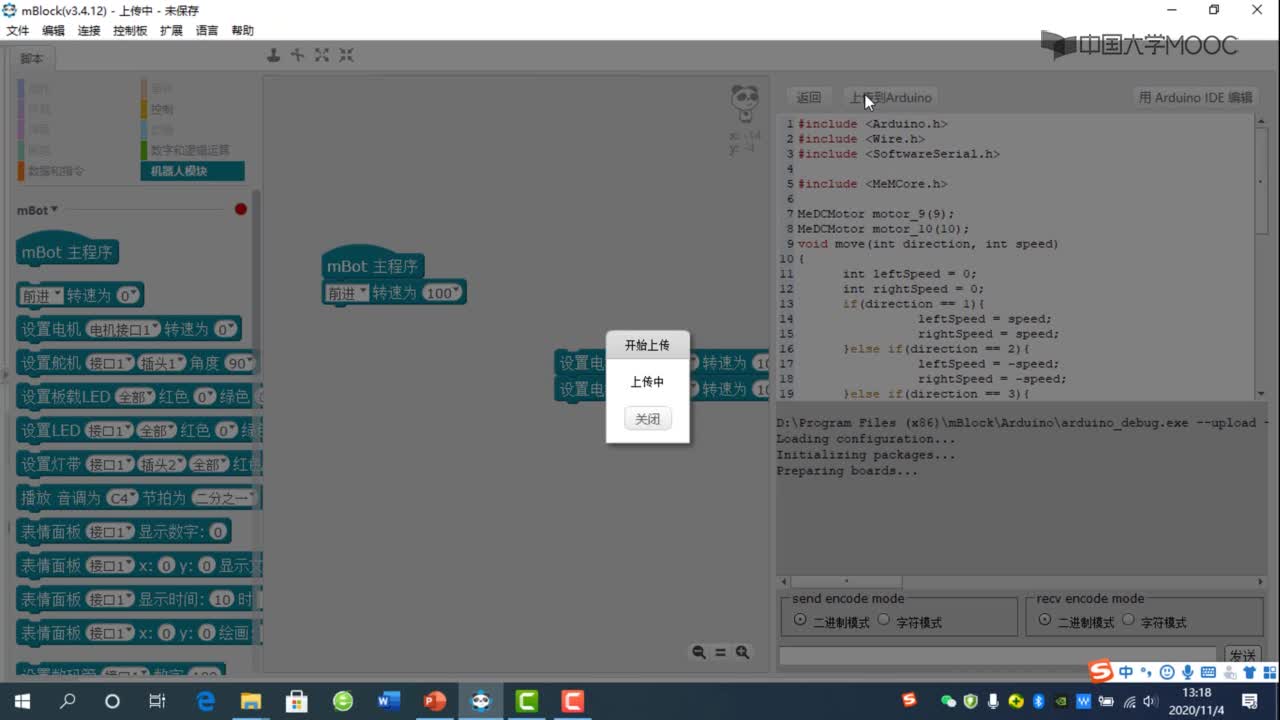Open Task View from the taskbar
Image resolution: width=1280 pixels, height=720 pixels.
(157, 701)
